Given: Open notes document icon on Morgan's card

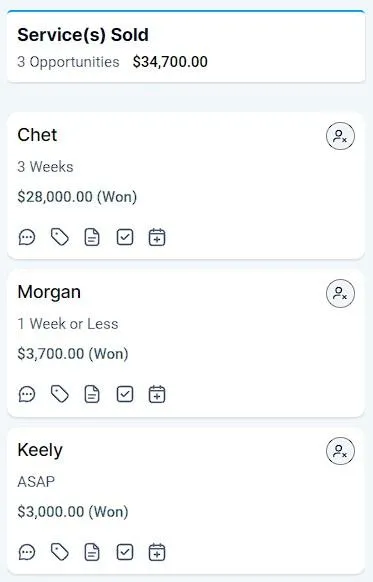Looking at the screenshot, I should (92, 394).
